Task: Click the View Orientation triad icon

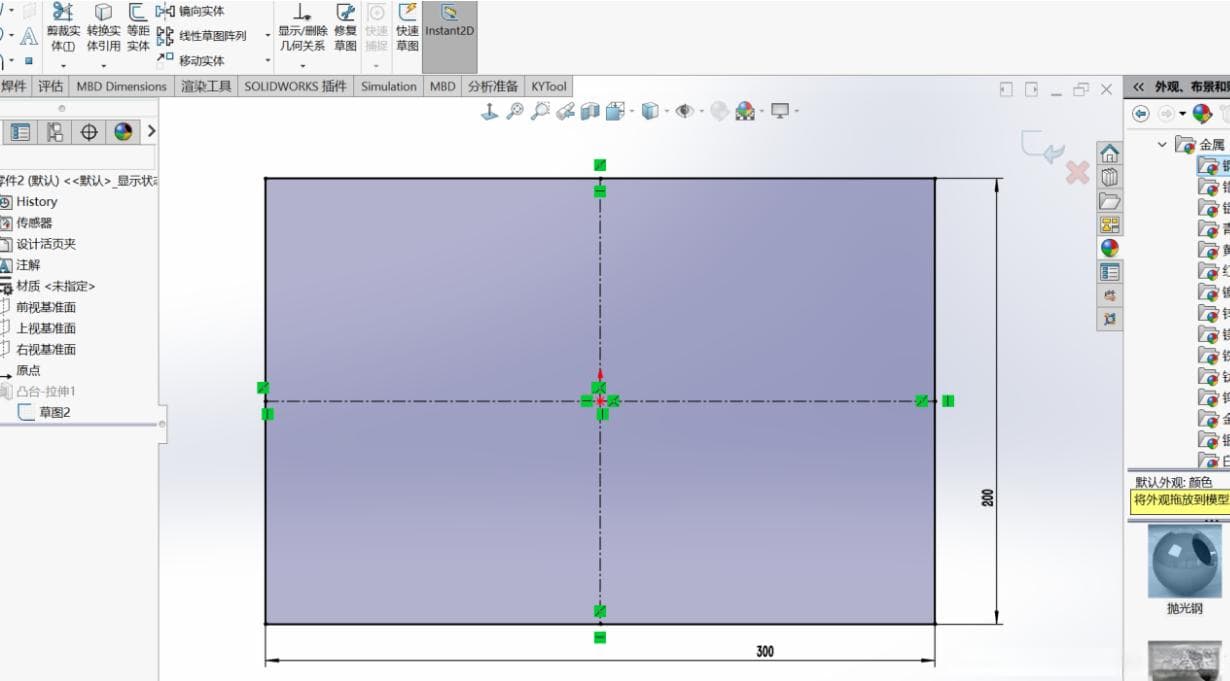Action: click(490, 111)
